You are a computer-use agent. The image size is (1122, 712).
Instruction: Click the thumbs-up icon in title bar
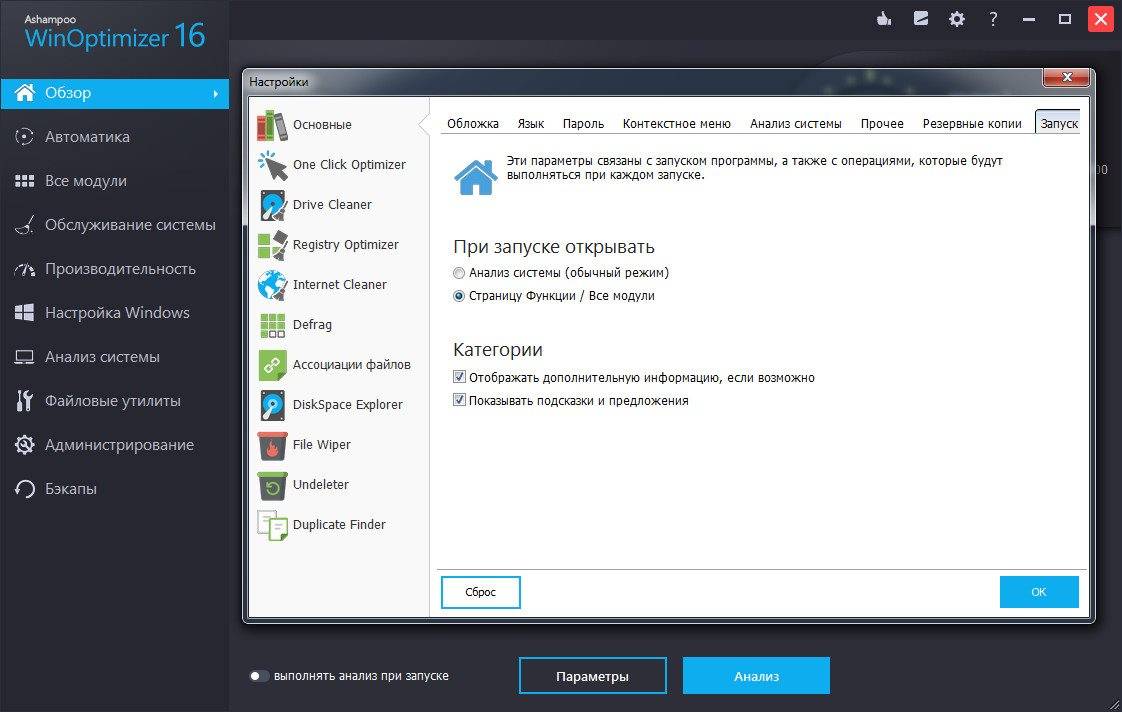coord(884,19)
